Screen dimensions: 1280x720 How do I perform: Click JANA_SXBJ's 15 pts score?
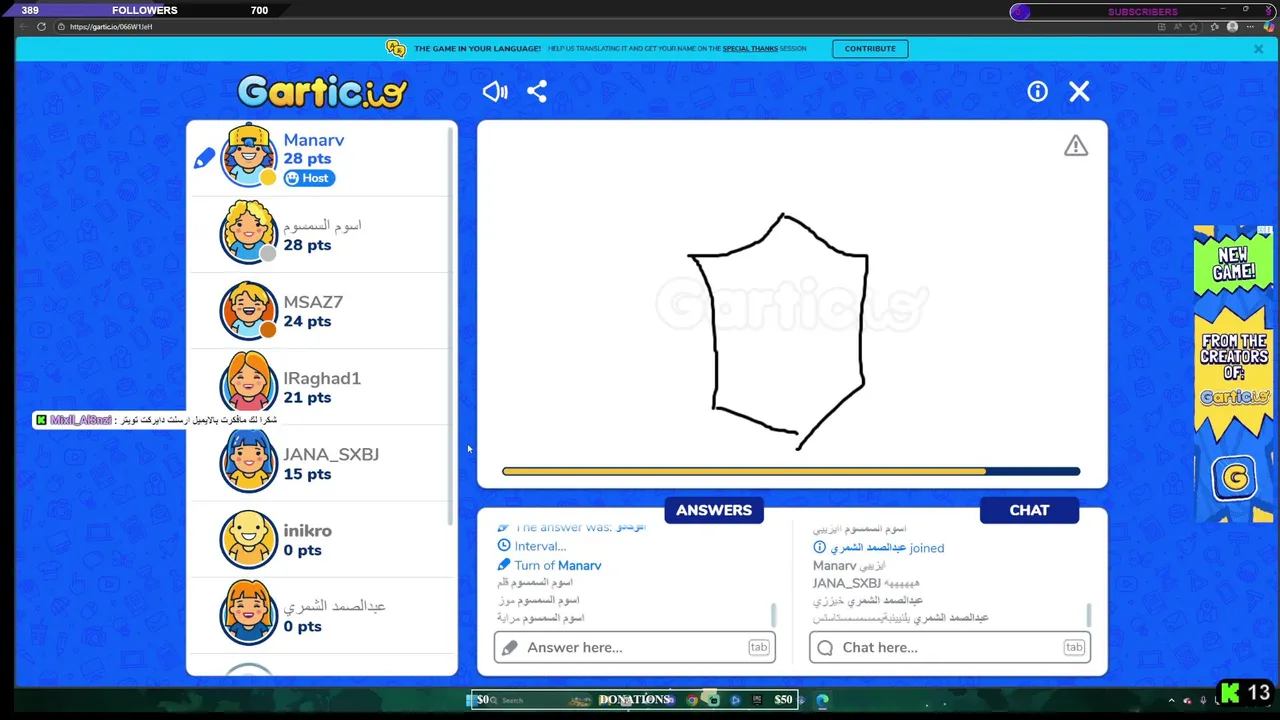pyautogui.click(x=307, y=474)
